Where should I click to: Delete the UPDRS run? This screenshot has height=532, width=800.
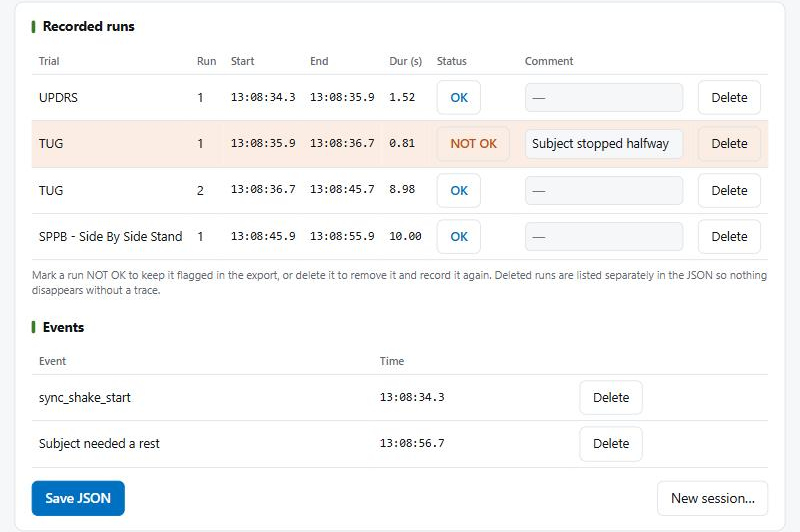tap(729, 97)
